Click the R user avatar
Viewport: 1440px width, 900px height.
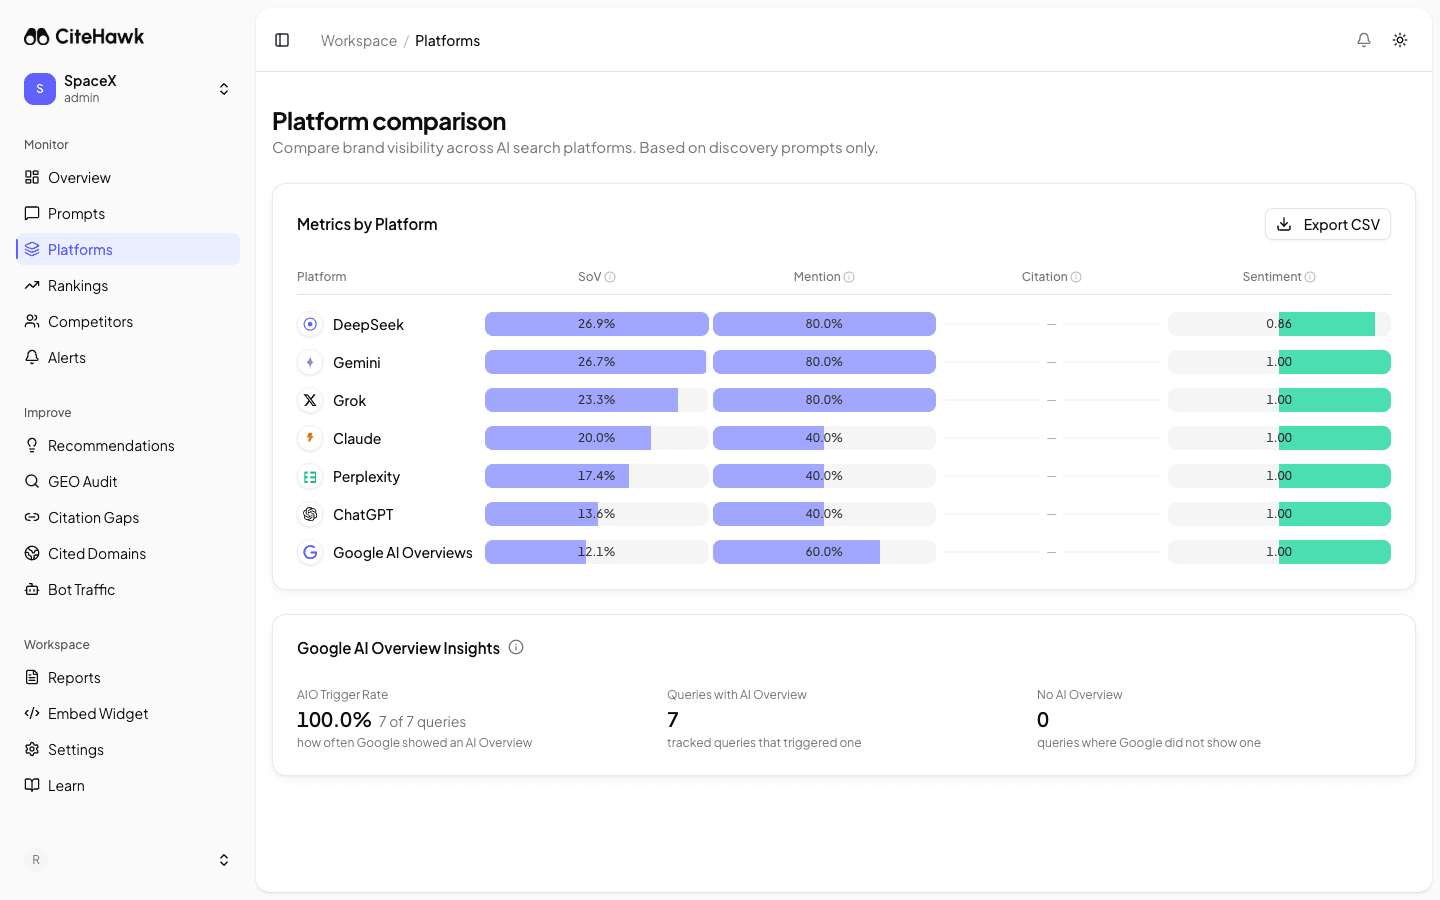tap(36, 860)
